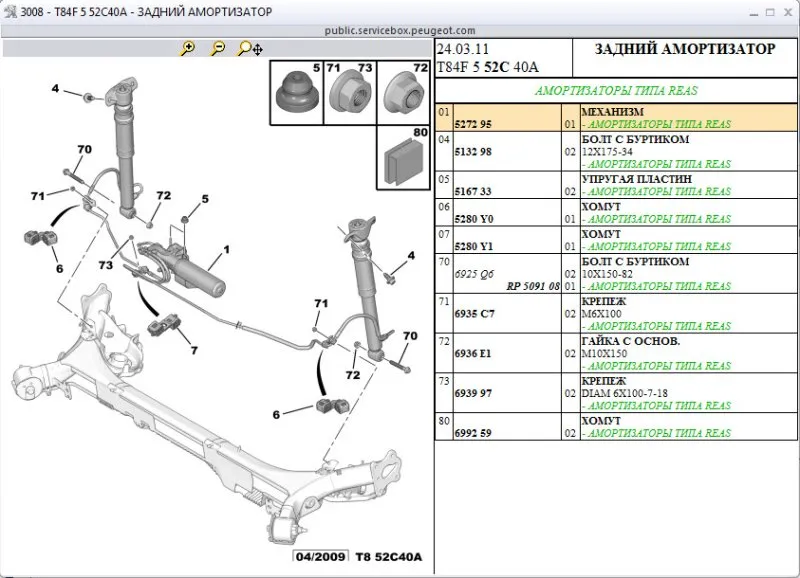
Task: Click the public.servicebox.peugeot.com address bar
Action: point(400,31)
